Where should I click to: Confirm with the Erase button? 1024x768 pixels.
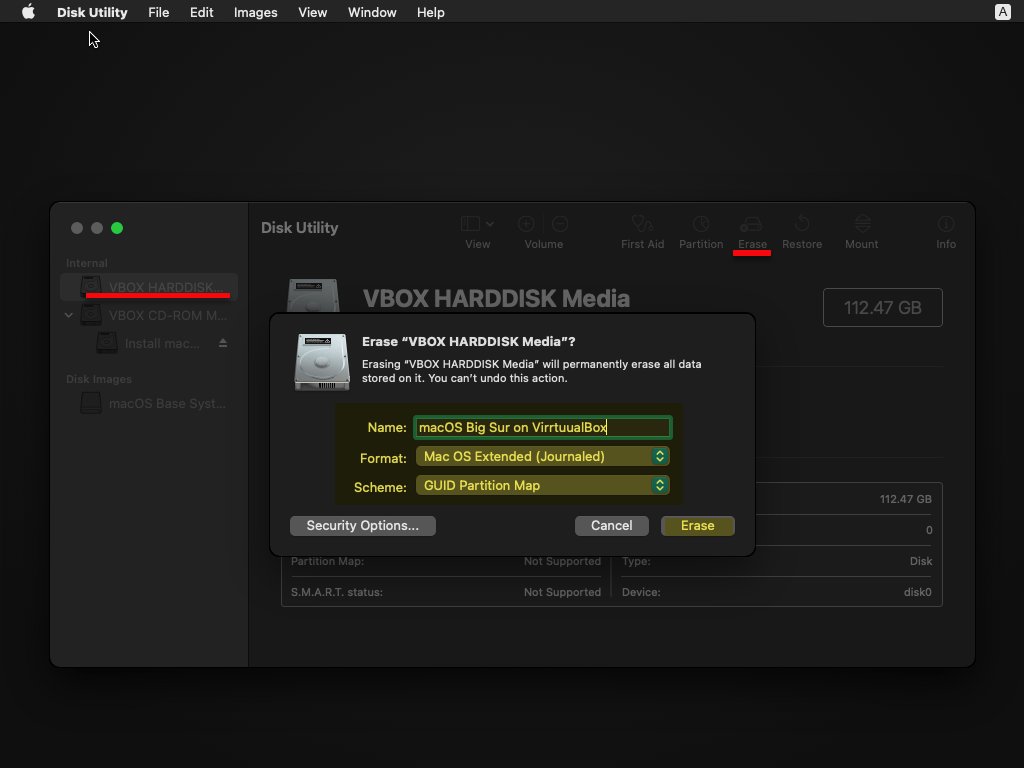click(x=697, y=526)
